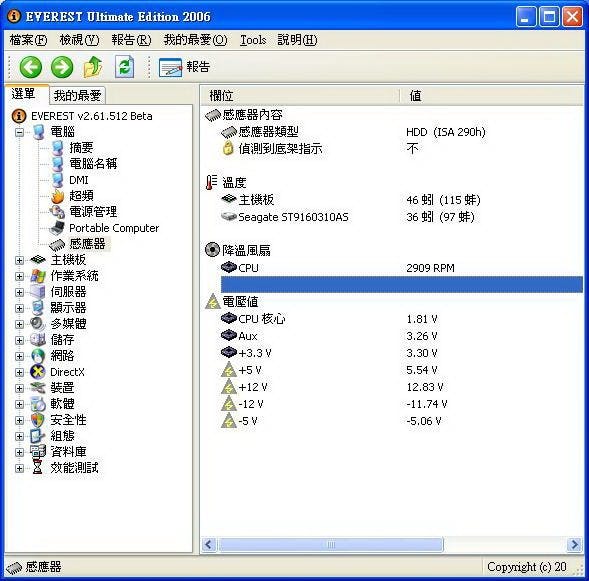Select the 效能測試 hourglass icon
Image resolution: width=589 pixels, height=581 pixels.
coord(38,468)
